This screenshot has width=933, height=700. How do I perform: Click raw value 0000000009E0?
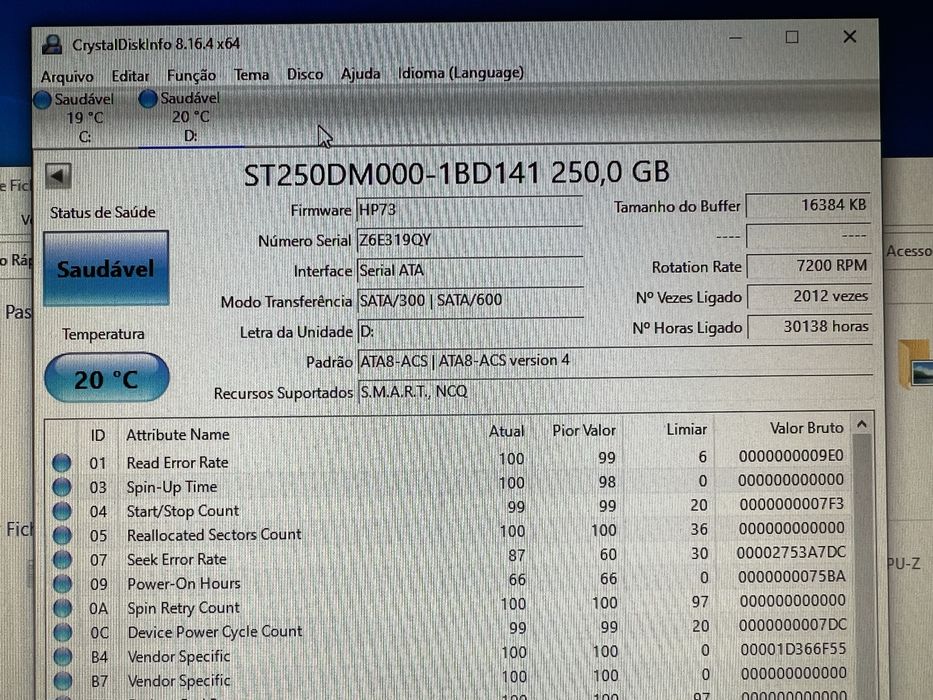point(791,456)
